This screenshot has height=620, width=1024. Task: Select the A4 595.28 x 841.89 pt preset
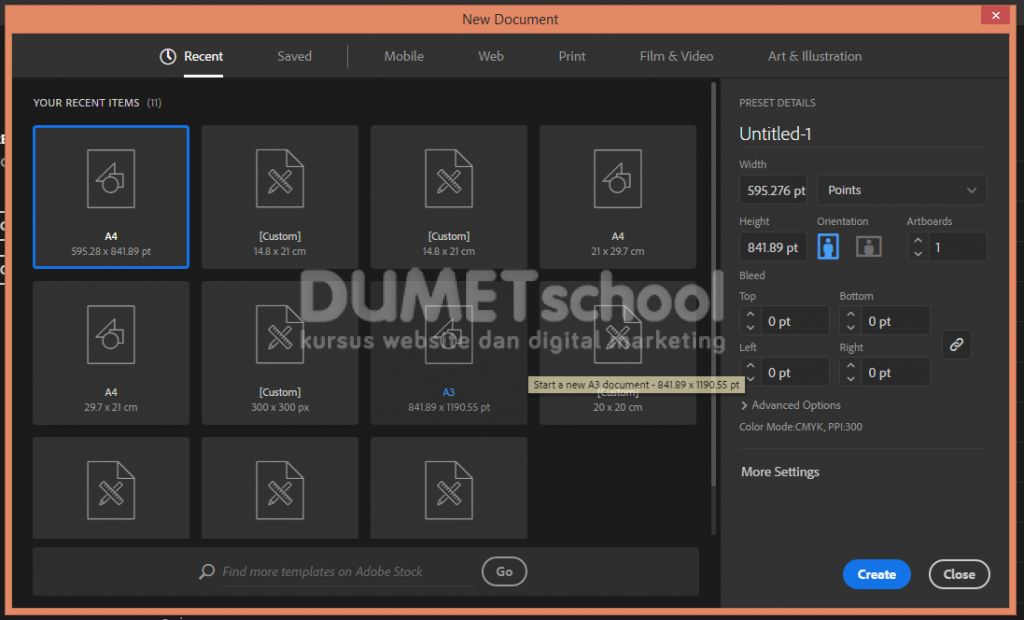click(111, 197)
